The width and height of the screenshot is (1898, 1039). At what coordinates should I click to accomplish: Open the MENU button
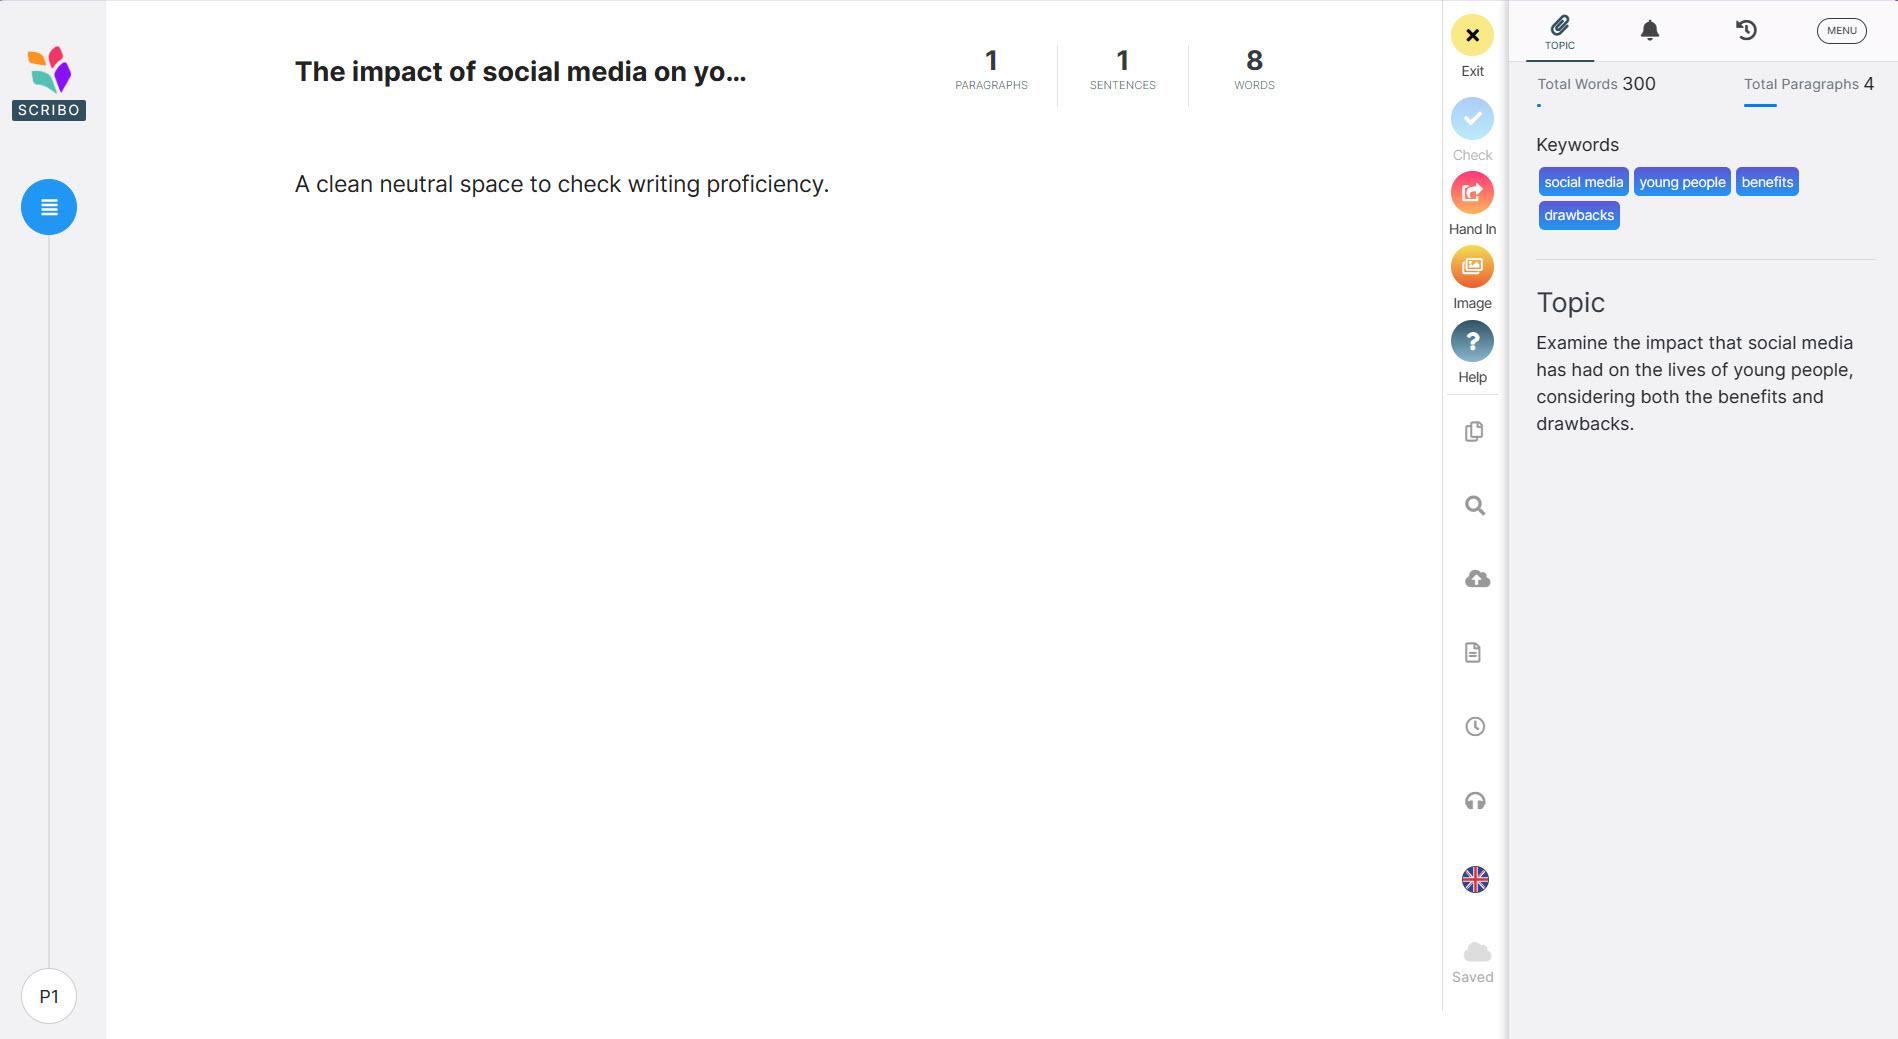tap(1841, 31)
